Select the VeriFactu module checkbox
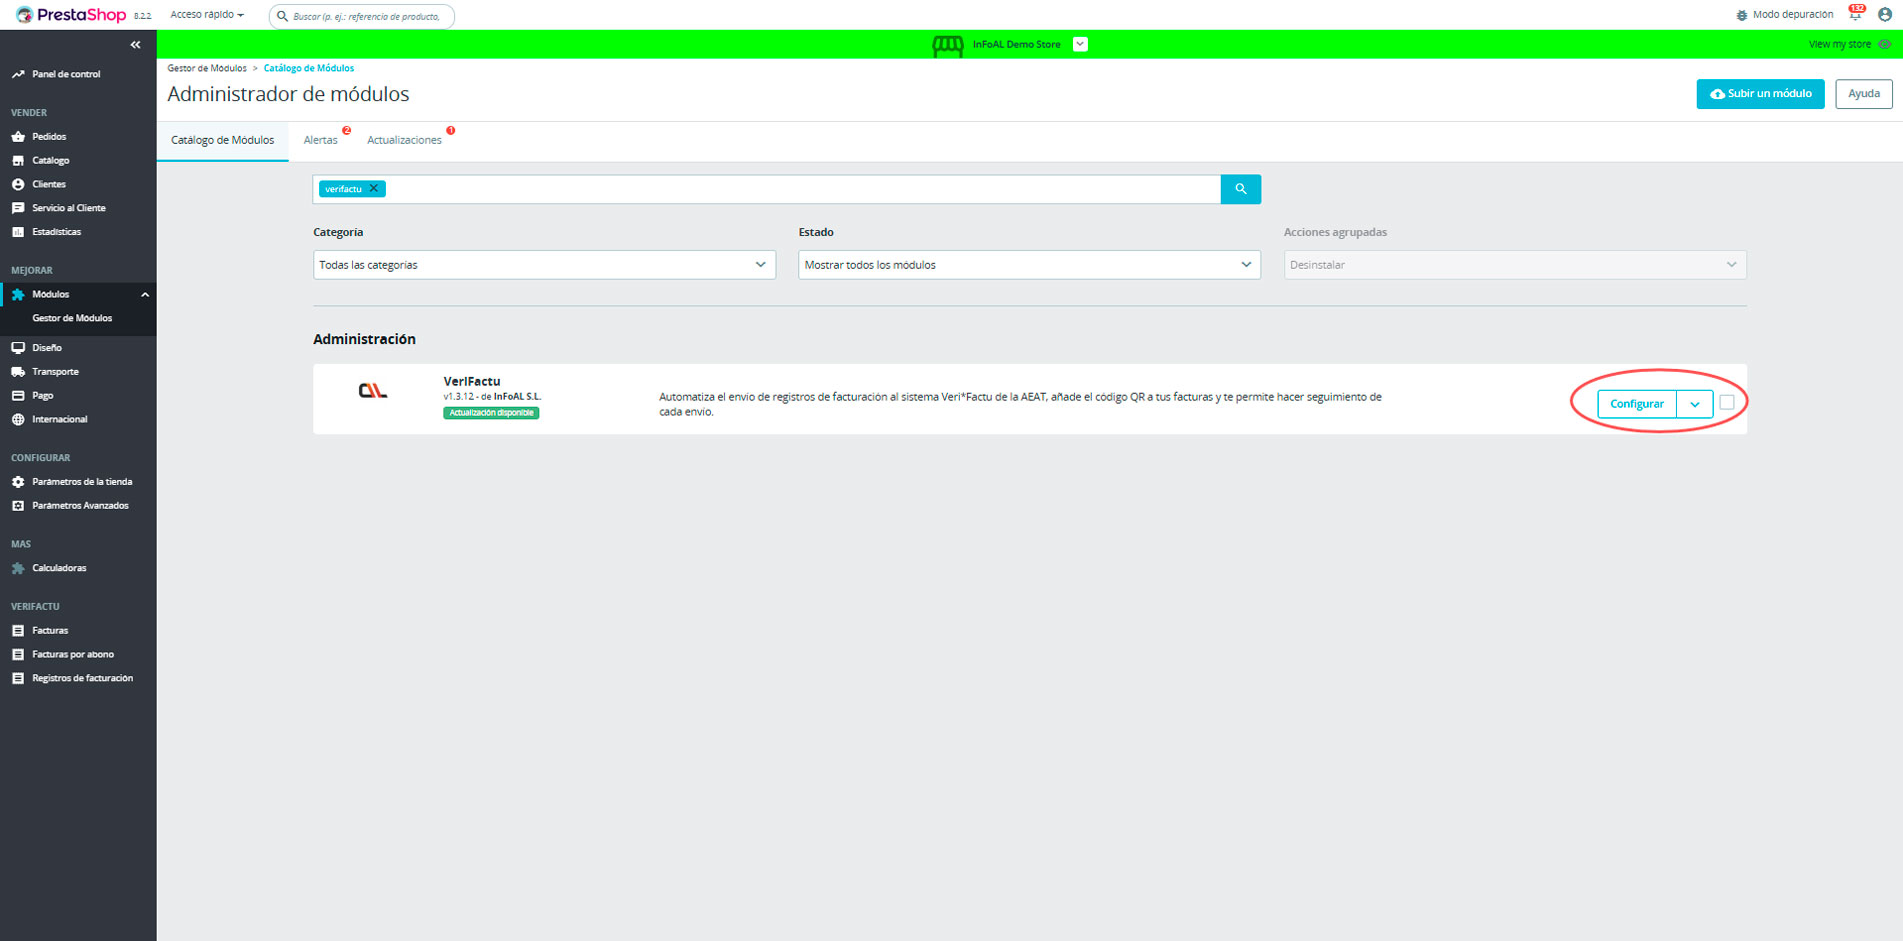This screenshot has width=1903, height=941. [x=1727, y=403]
